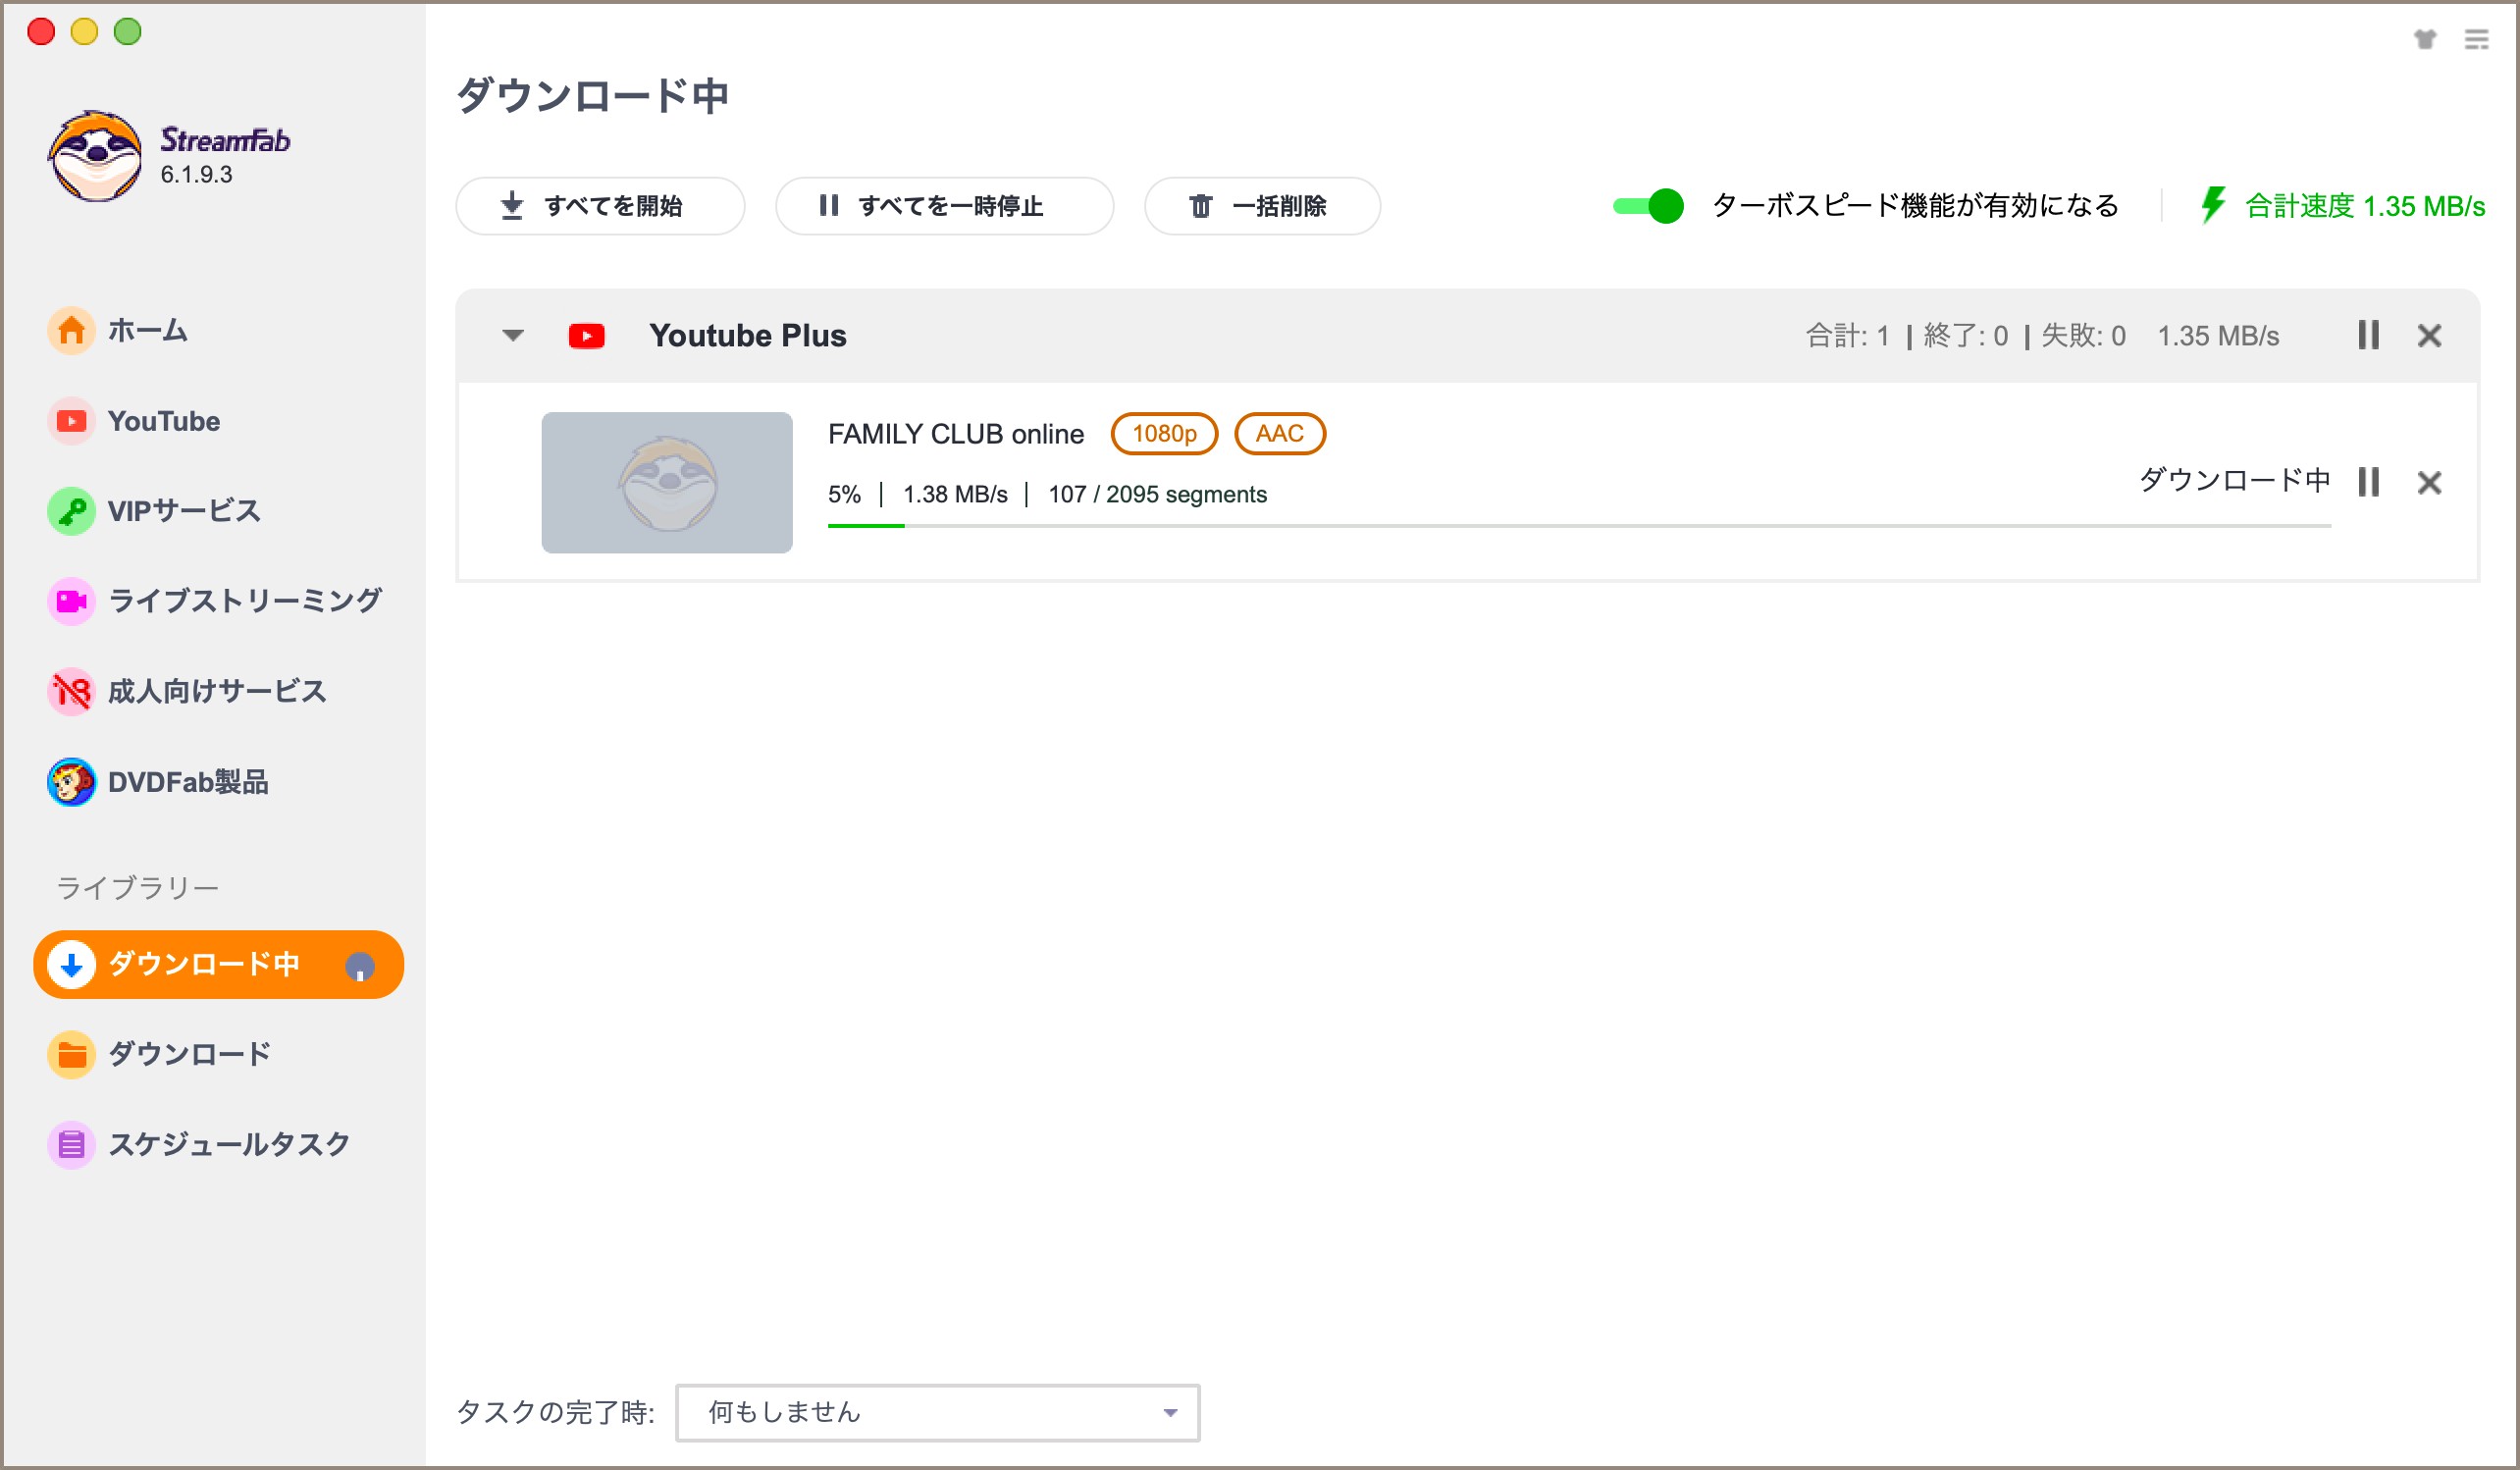Click the 1080p quality badge

[1164, 434]
